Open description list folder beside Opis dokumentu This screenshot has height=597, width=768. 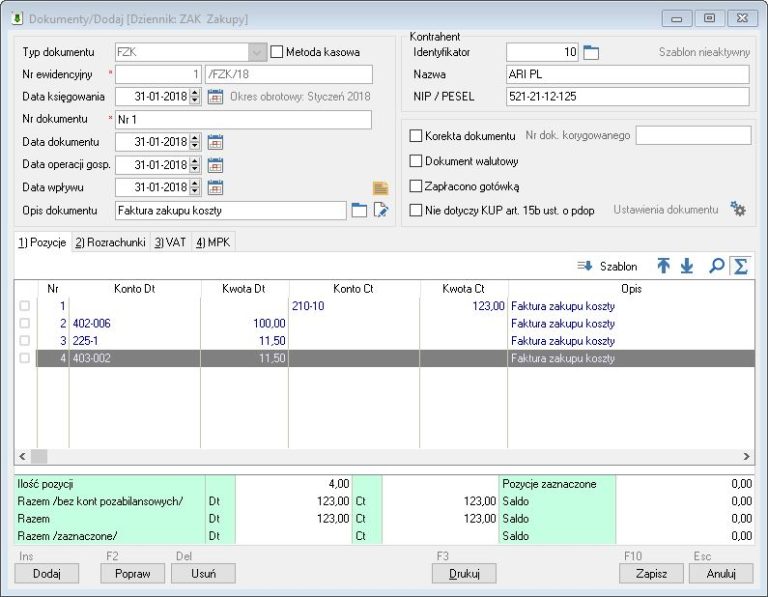[359, 211]
